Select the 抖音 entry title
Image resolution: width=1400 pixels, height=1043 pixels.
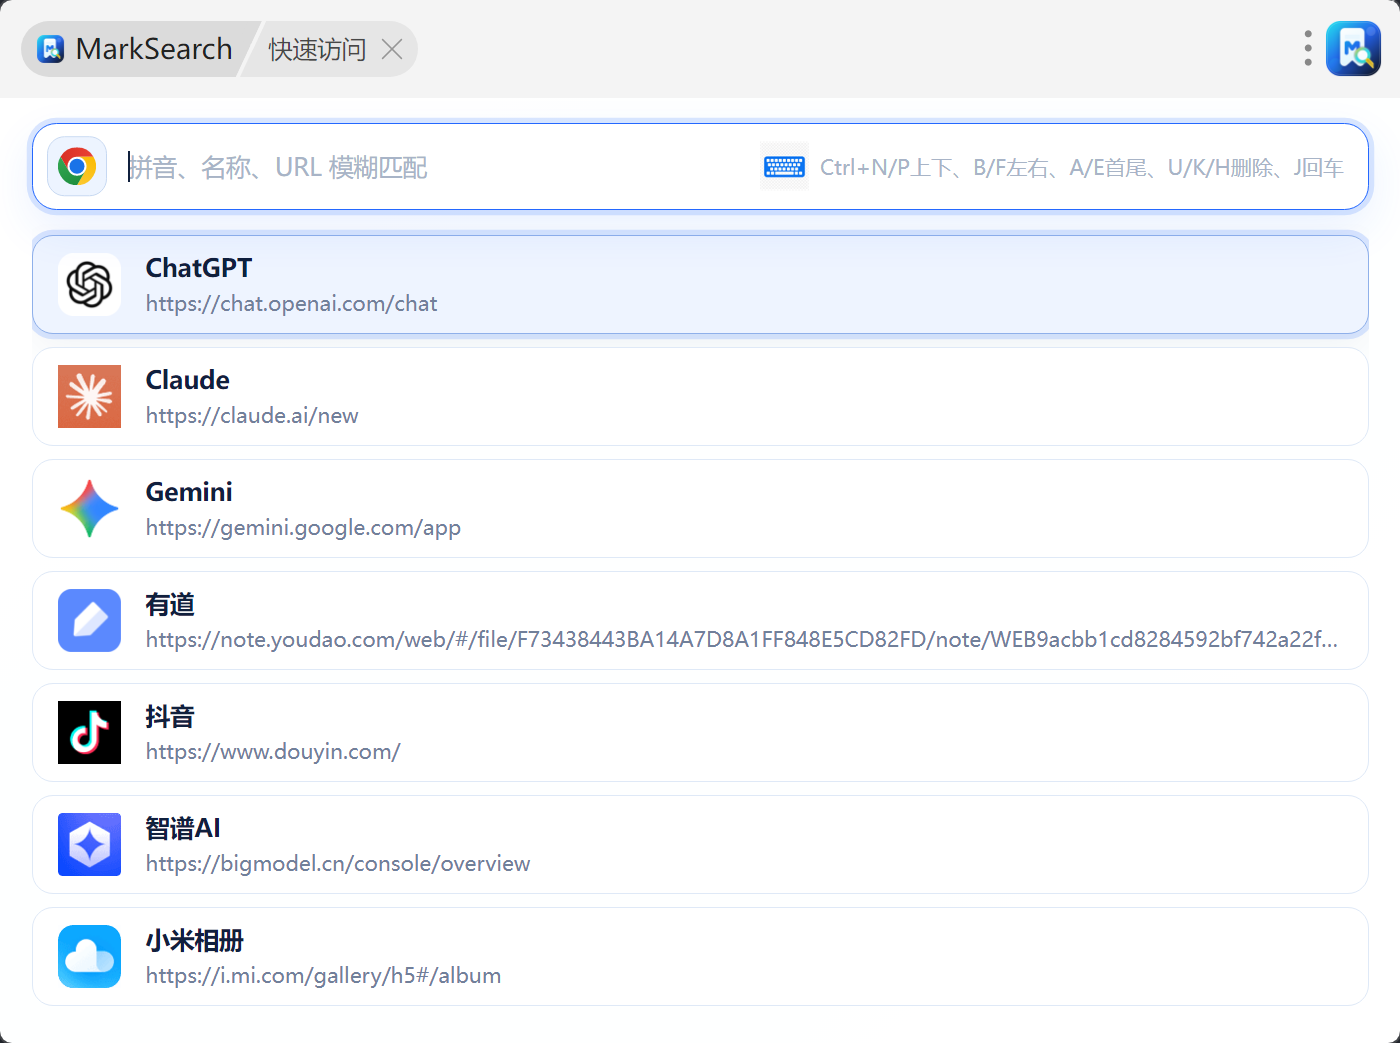[x=170, y=716]
